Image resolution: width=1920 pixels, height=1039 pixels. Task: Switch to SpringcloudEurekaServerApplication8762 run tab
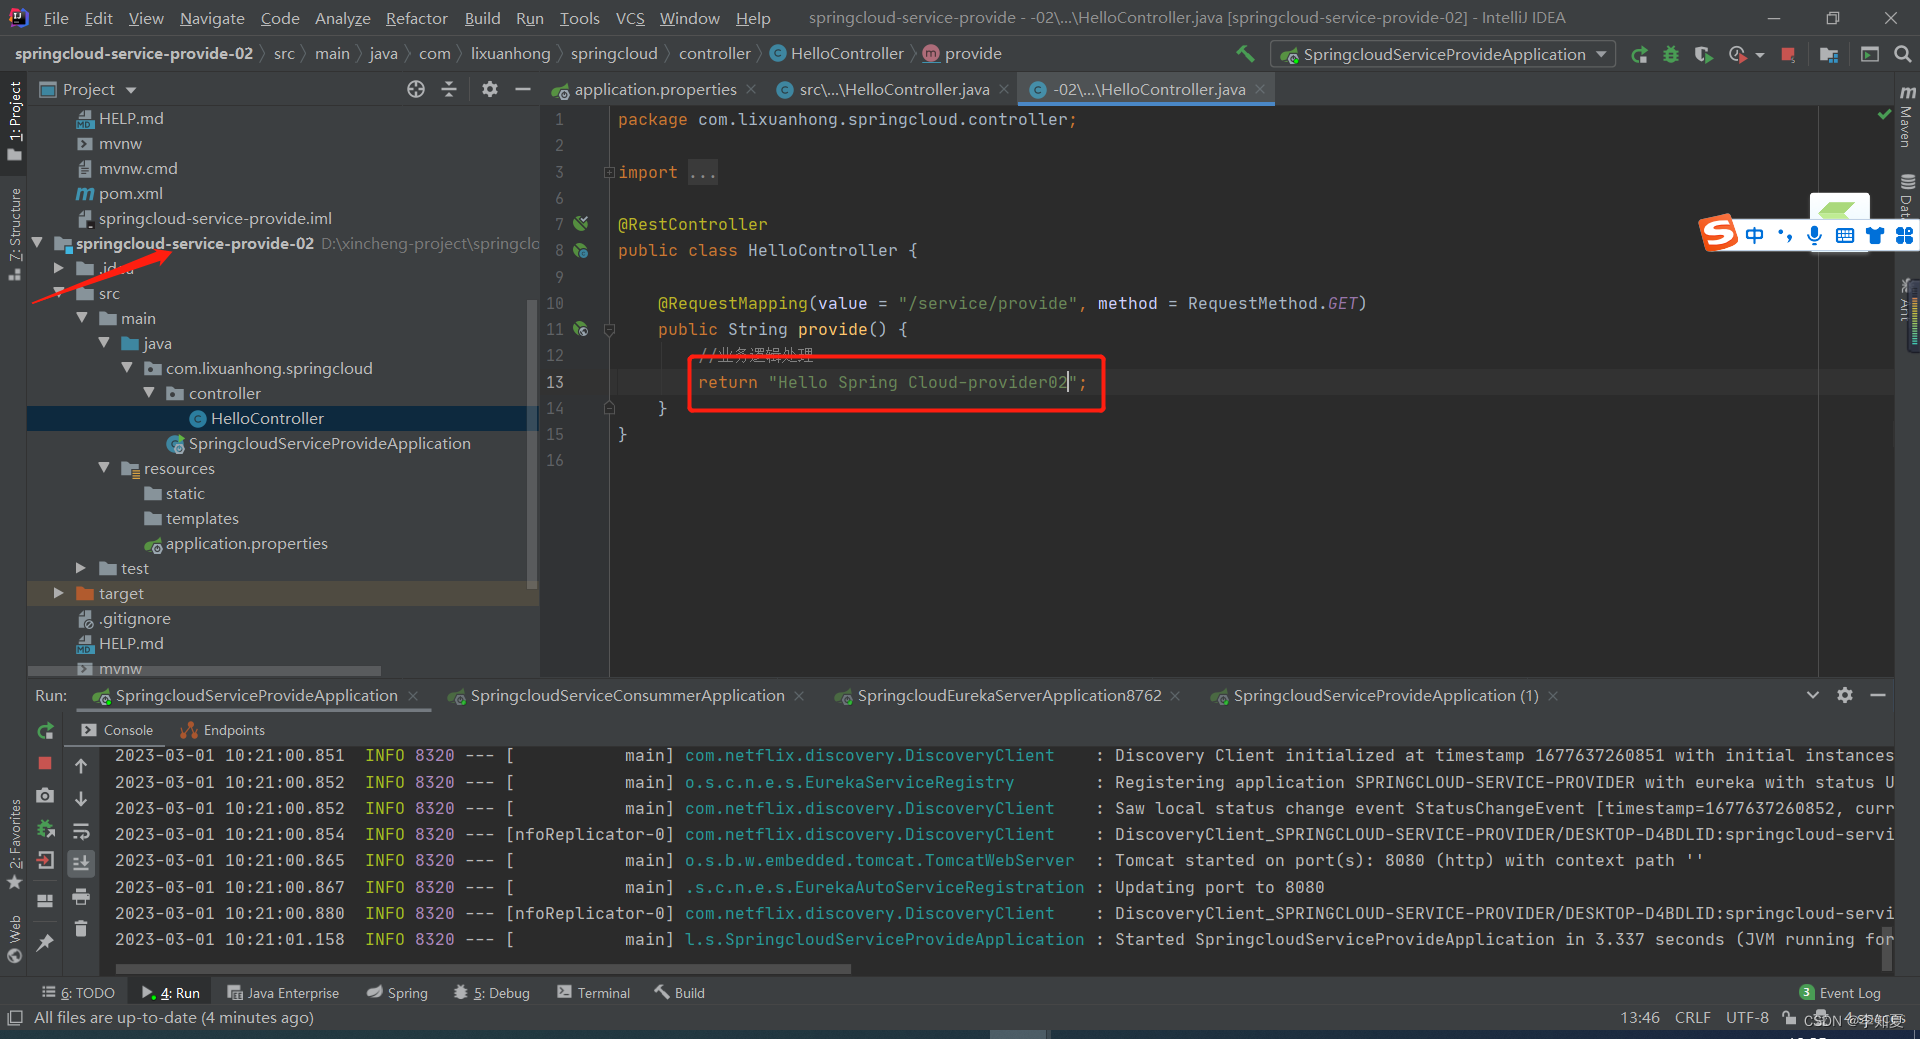[x=1009, y=695]
